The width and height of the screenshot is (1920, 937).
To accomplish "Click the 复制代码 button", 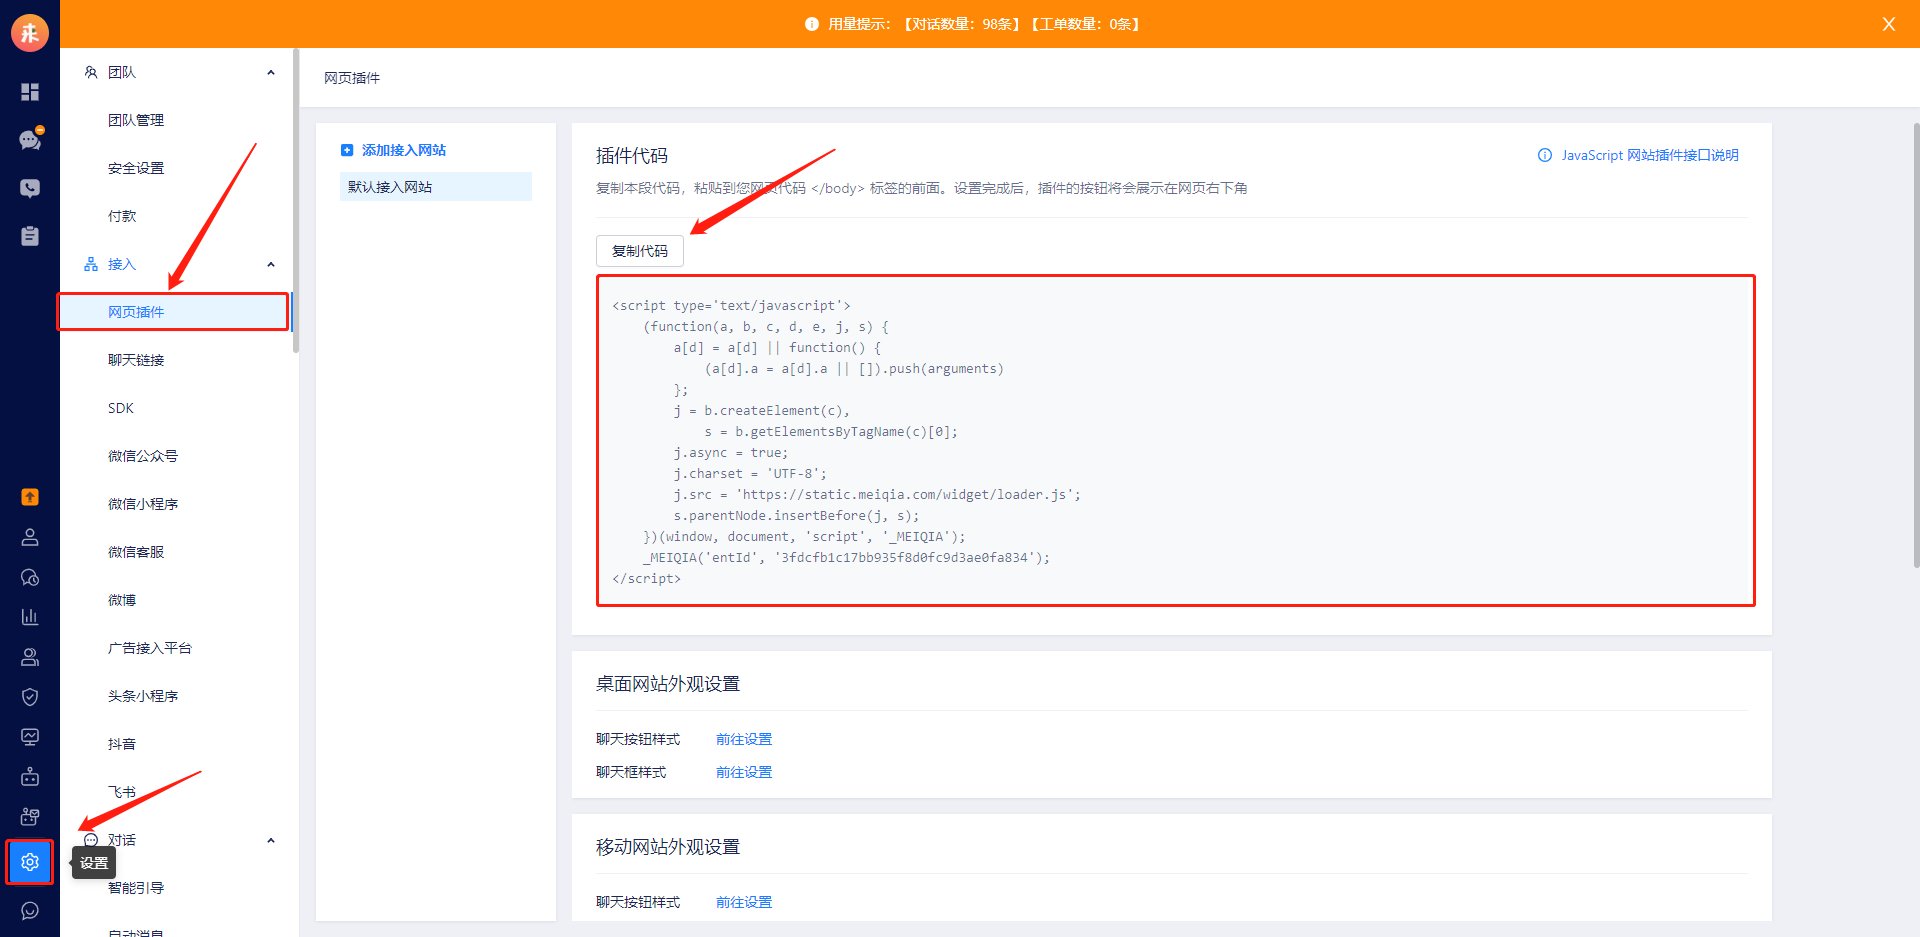I will (640, 251).
